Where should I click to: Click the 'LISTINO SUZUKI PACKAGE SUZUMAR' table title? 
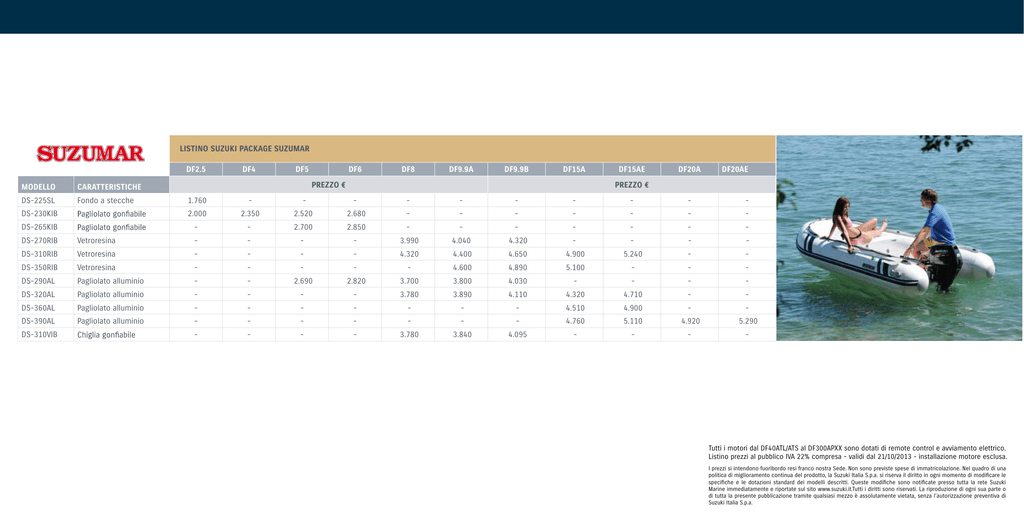tap(244, 149)
